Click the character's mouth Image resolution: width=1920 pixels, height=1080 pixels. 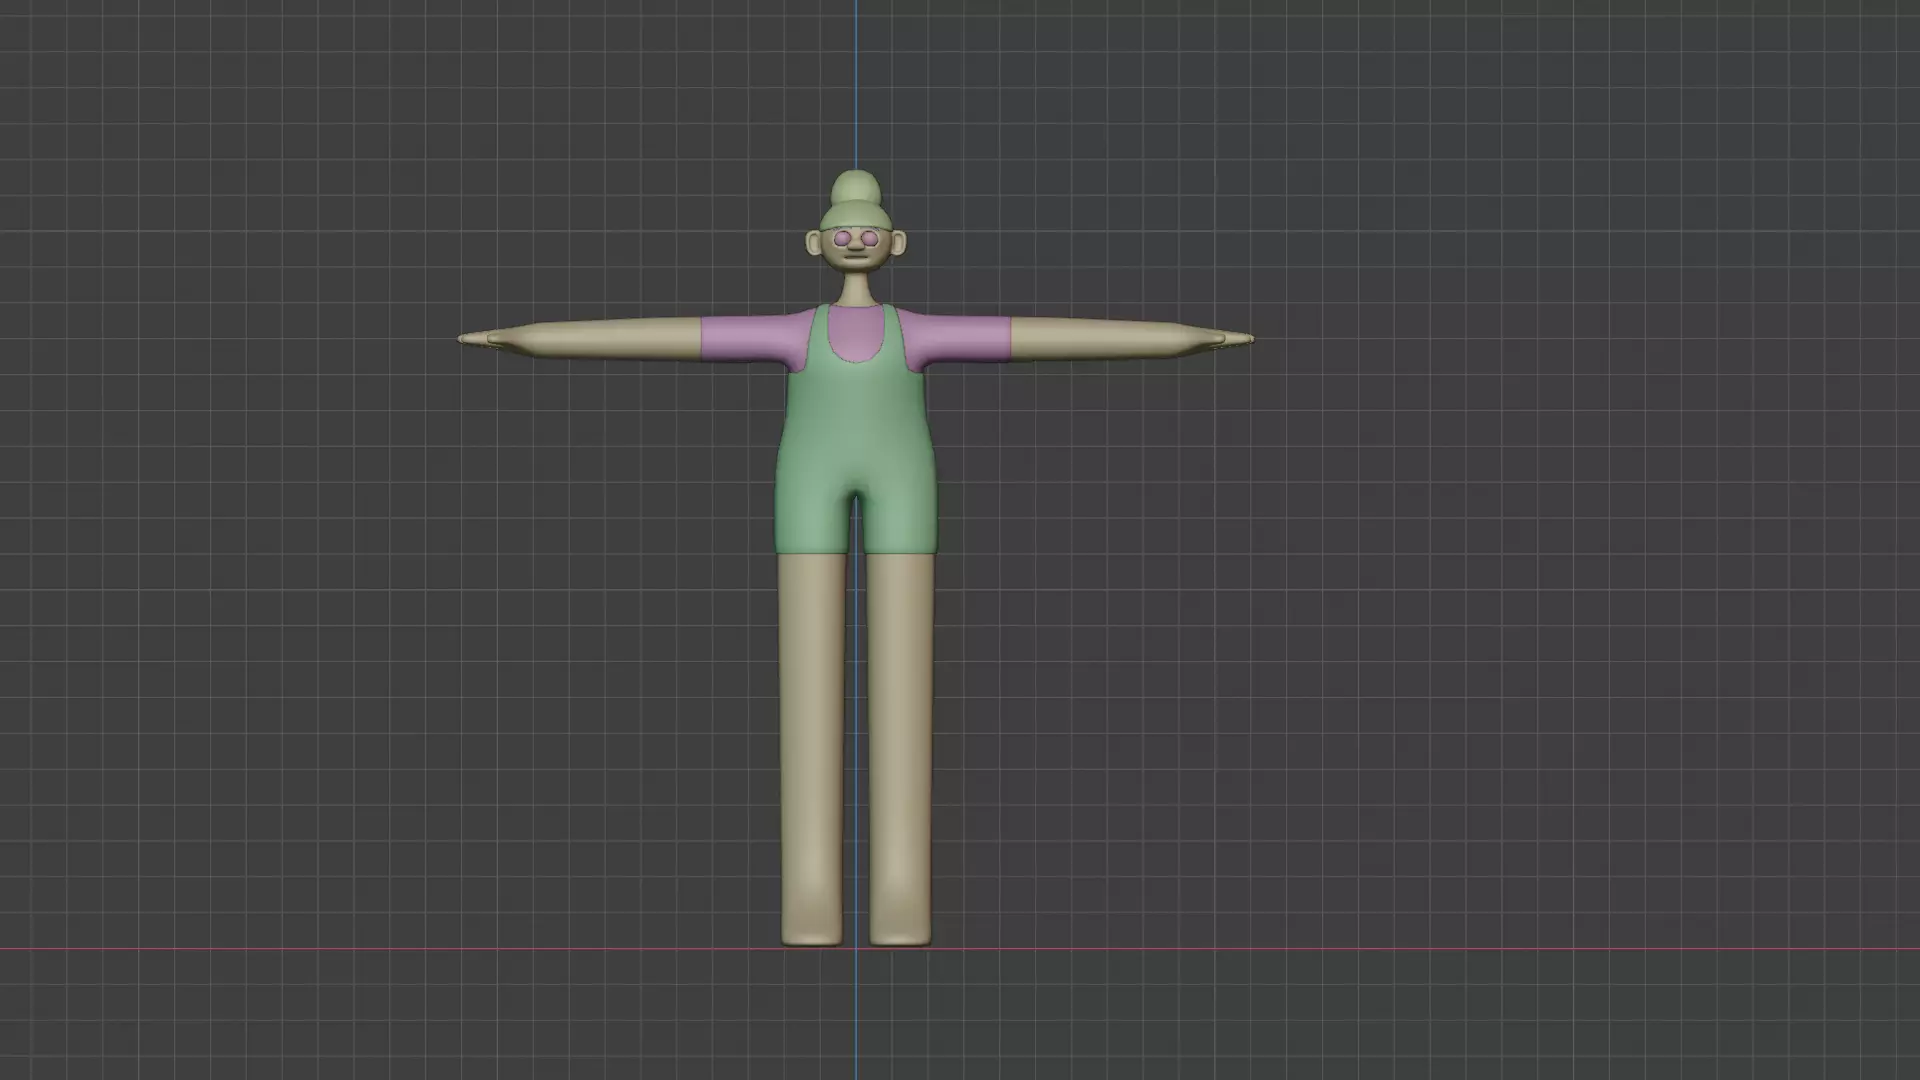point(856,257)
